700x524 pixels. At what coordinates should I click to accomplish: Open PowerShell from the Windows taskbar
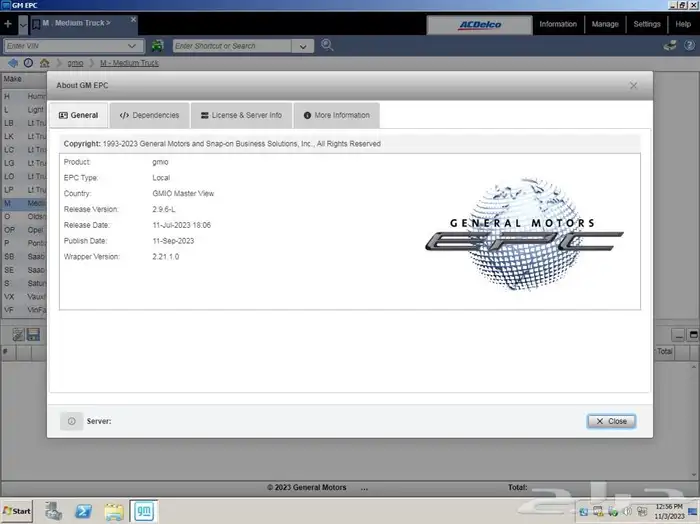[x=84, y=511]
